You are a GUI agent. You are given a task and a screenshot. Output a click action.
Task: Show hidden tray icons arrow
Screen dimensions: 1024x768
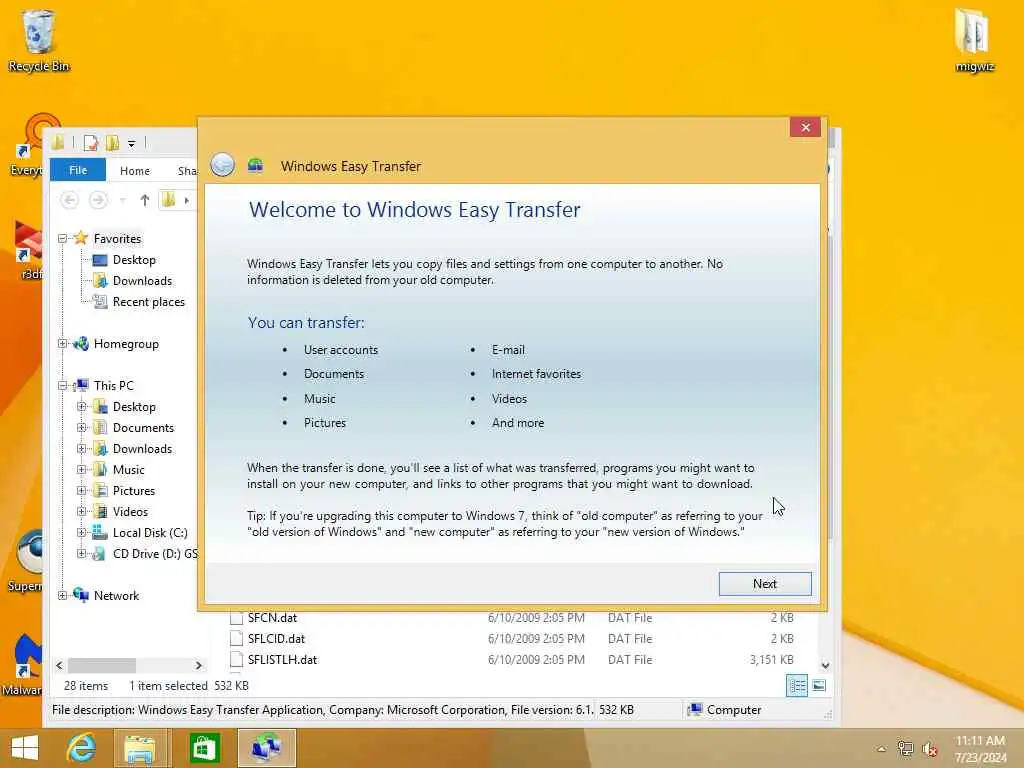[x=881, y=748]
